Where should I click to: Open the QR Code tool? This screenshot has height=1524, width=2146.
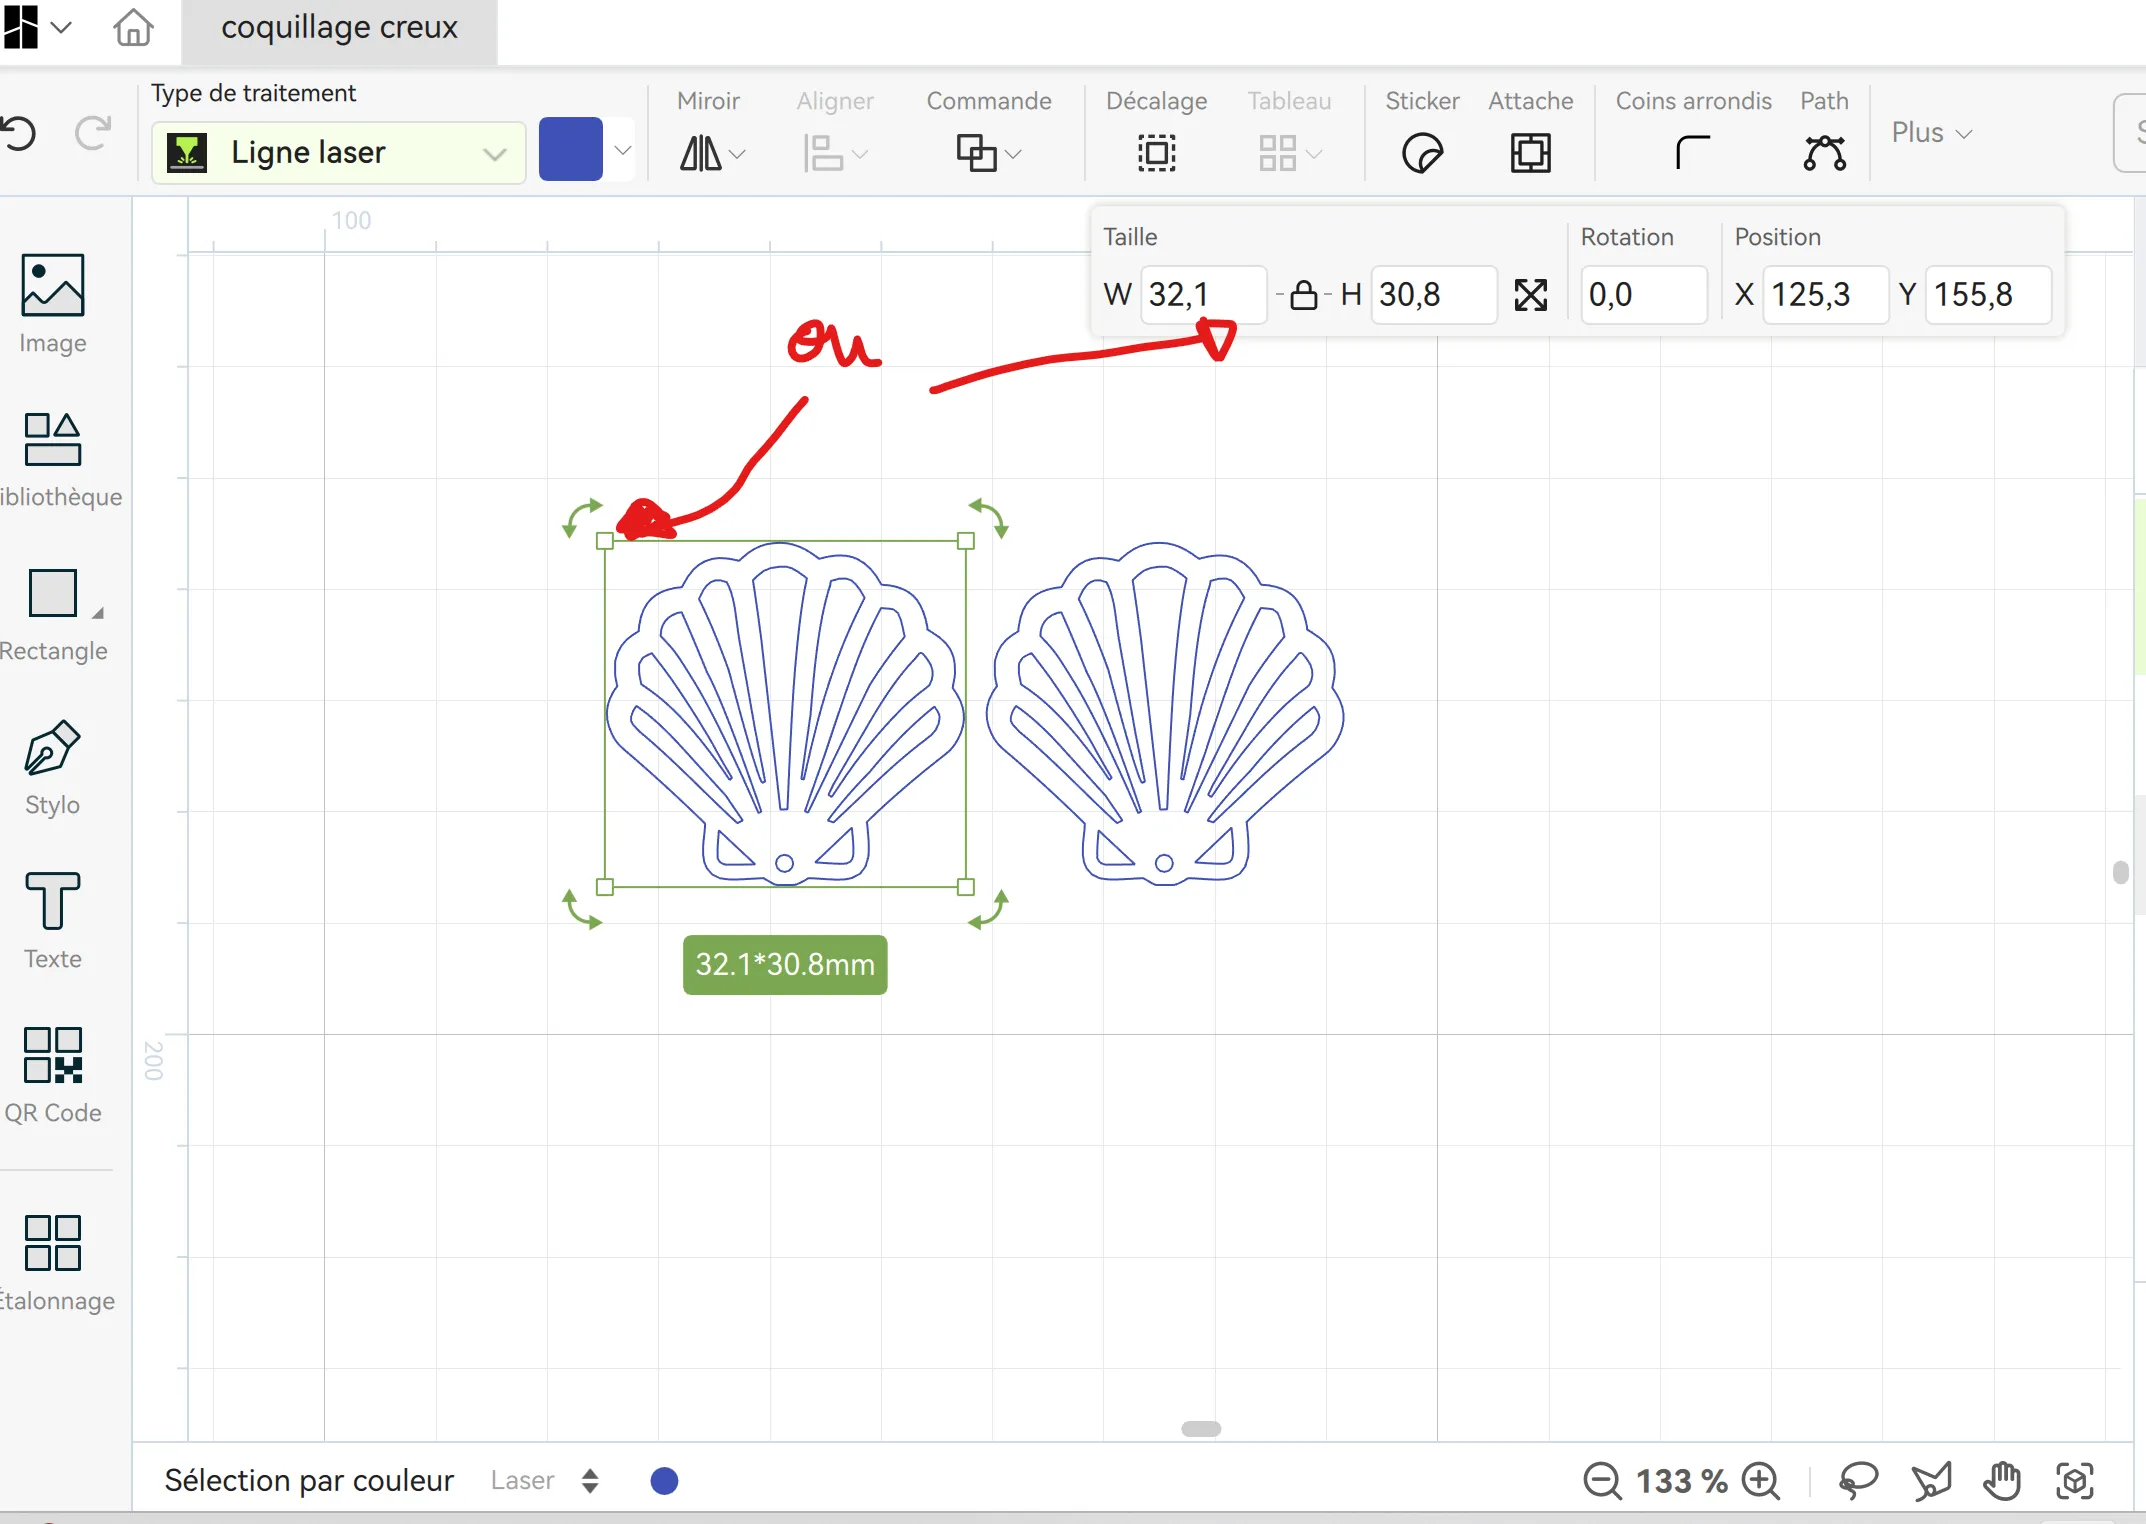[x=51, y=1056]
